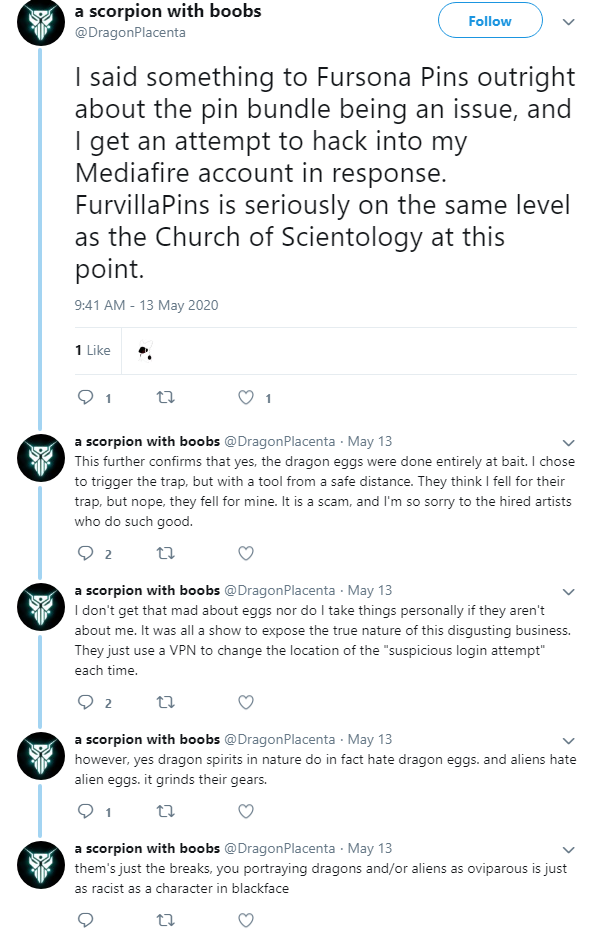The width and height of the screenshot is (606, 936).
Task: Open profile avatar at the thread top
Action: 41,23
